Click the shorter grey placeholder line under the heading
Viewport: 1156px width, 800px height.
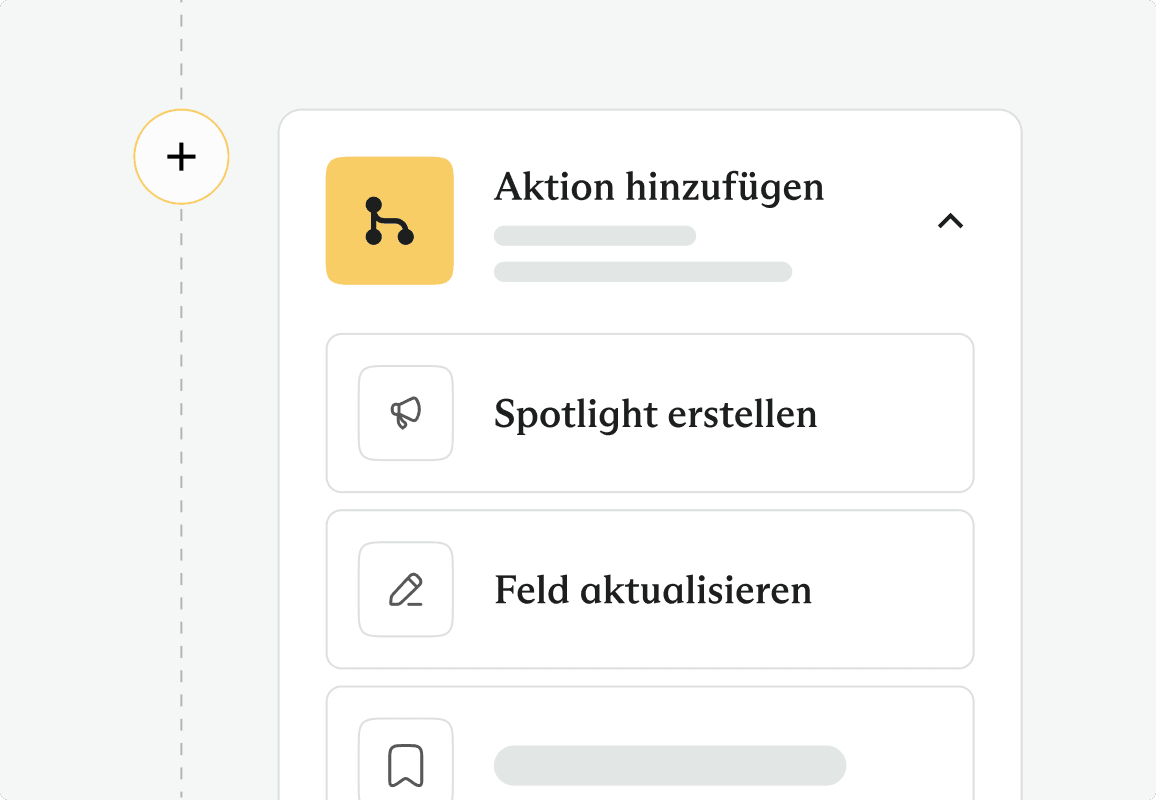[x=595, y=236]
